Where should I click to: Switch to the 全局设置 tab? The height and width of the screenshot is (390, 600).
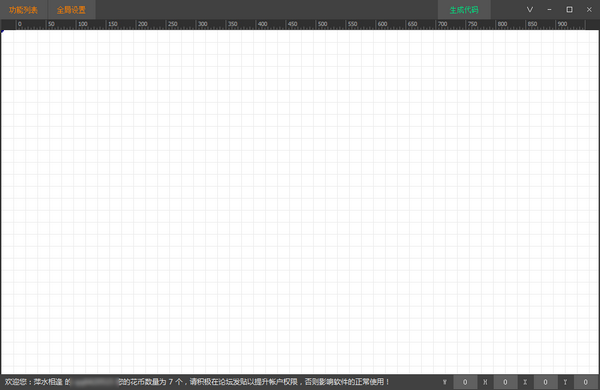point(71,10)
